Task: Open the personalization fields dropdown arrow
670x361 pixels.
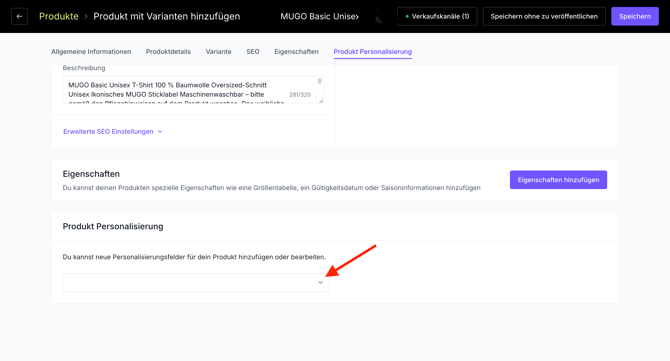Action: (320, 282)
